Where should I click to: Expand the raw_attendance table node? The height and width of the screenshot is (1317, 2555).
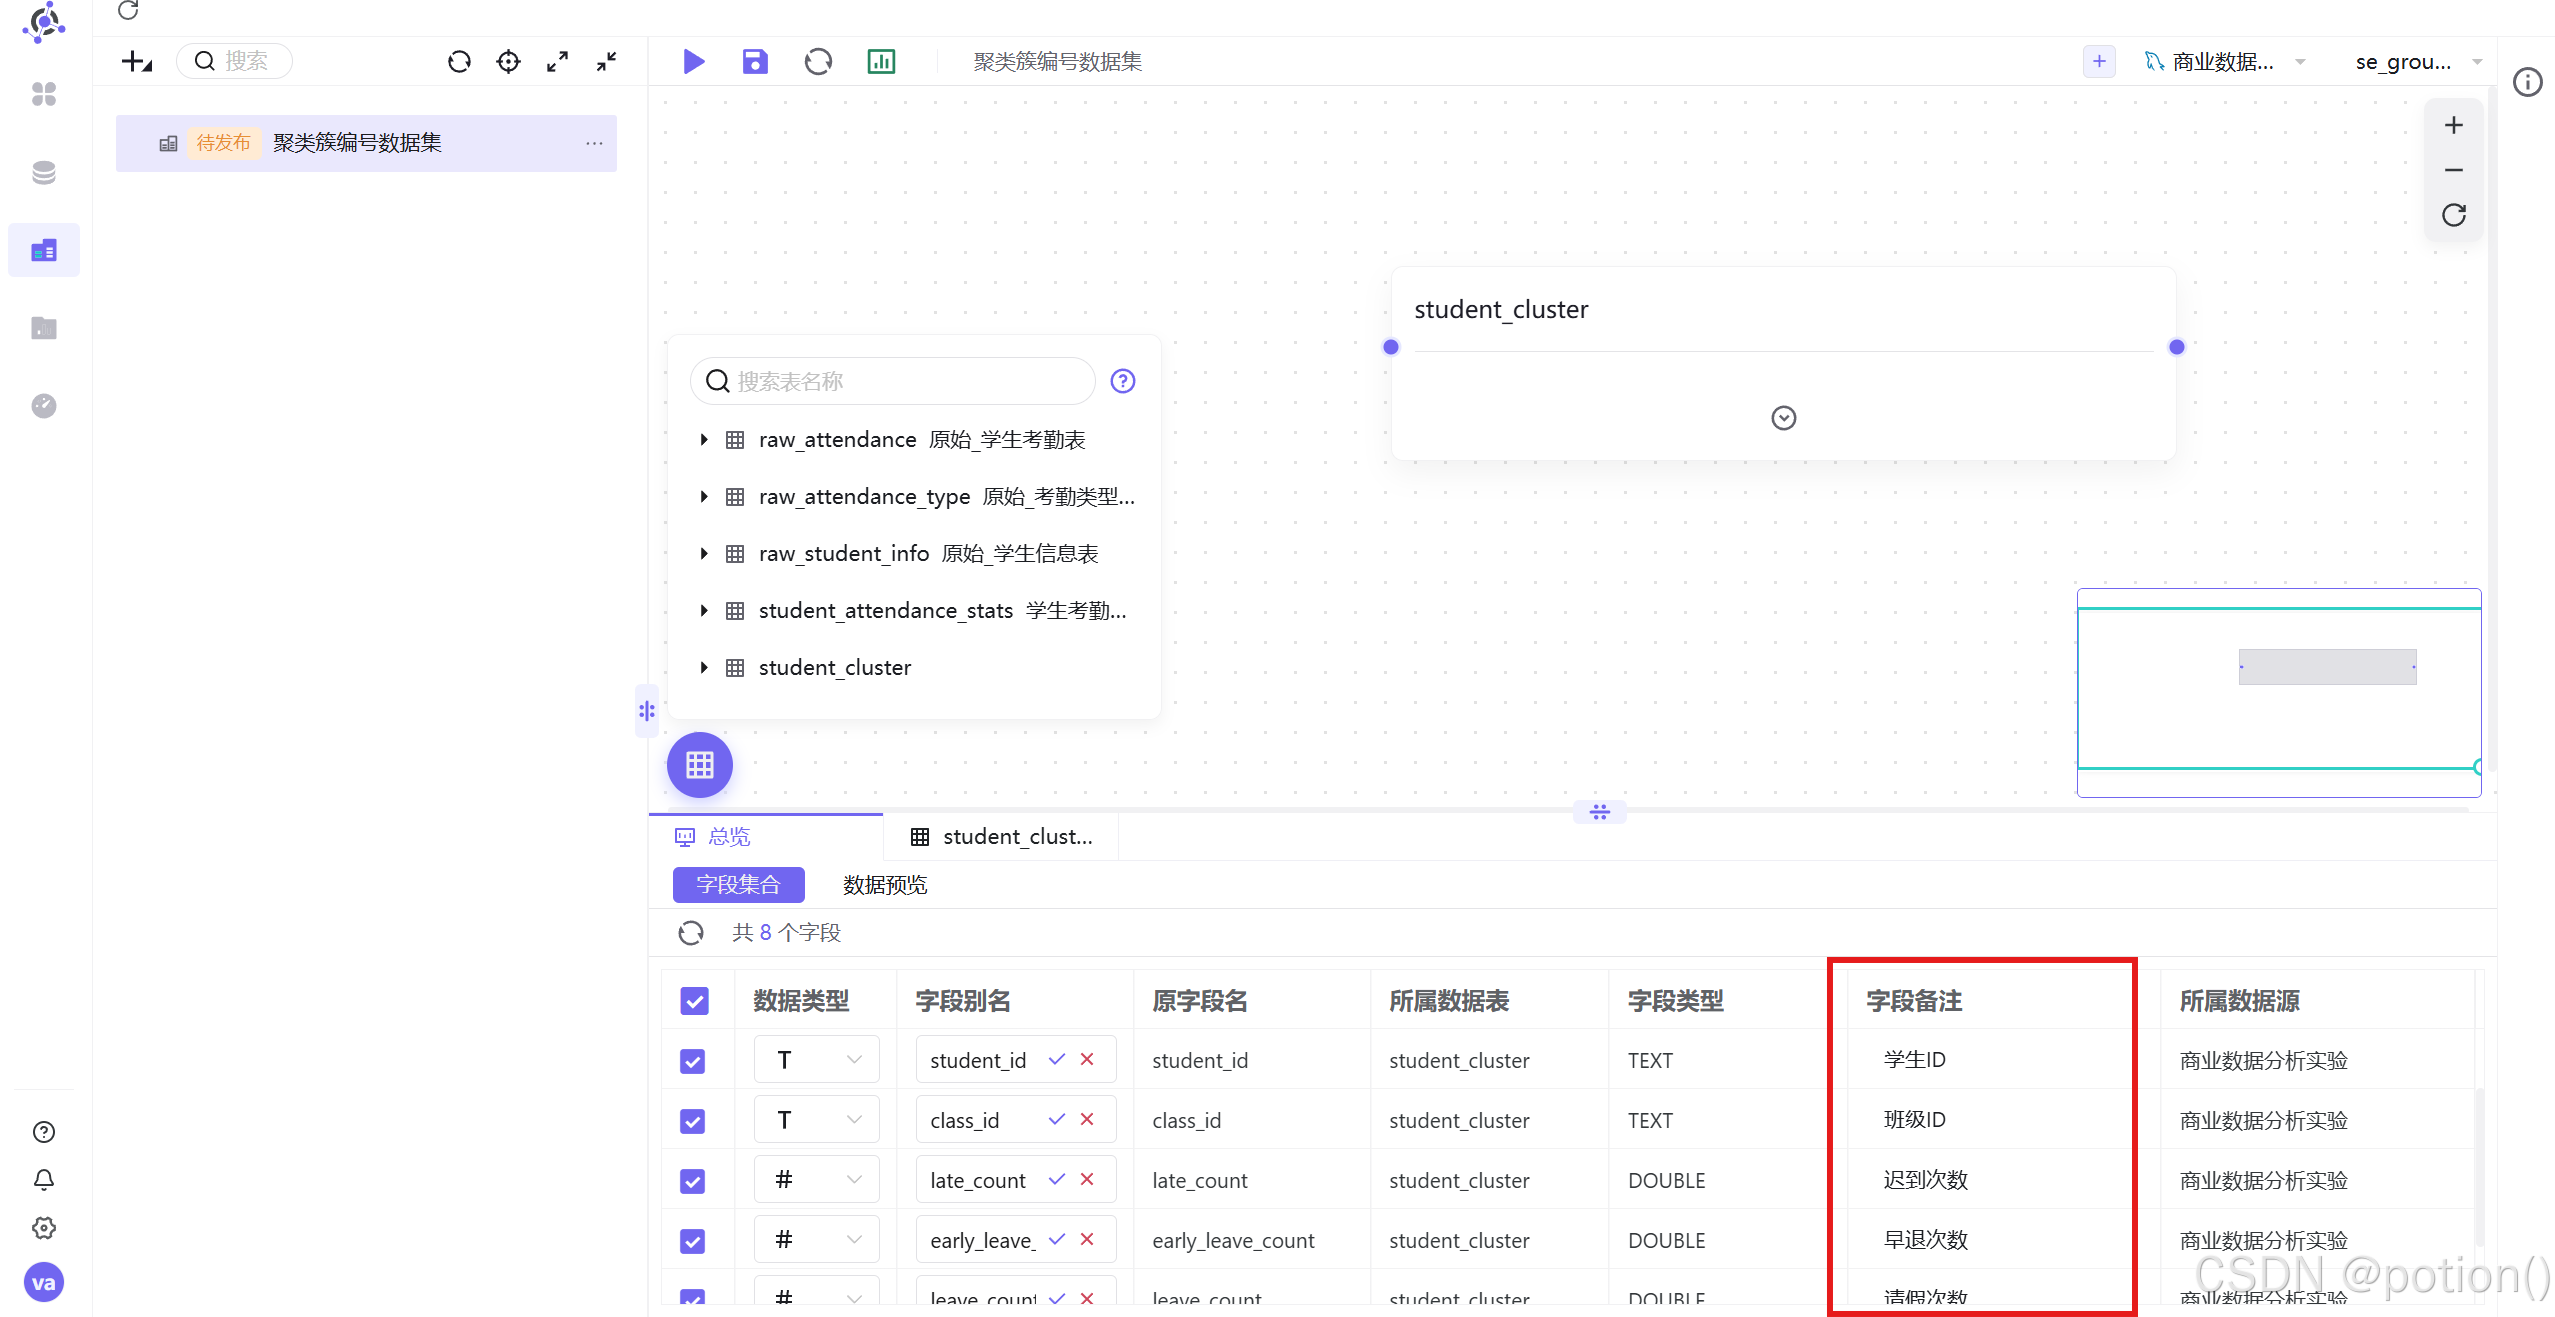(704, 440)
